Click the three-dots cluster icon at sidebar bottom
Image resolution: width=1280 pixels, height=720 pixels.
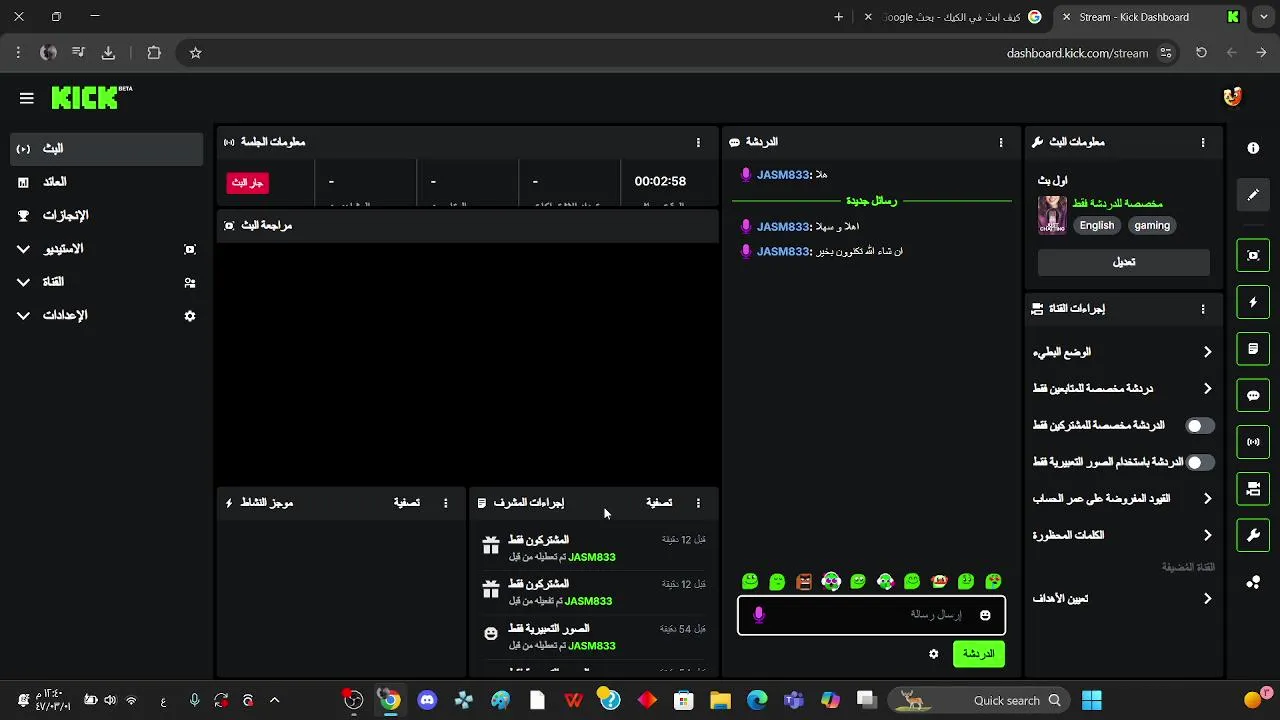pos(1253,582)
